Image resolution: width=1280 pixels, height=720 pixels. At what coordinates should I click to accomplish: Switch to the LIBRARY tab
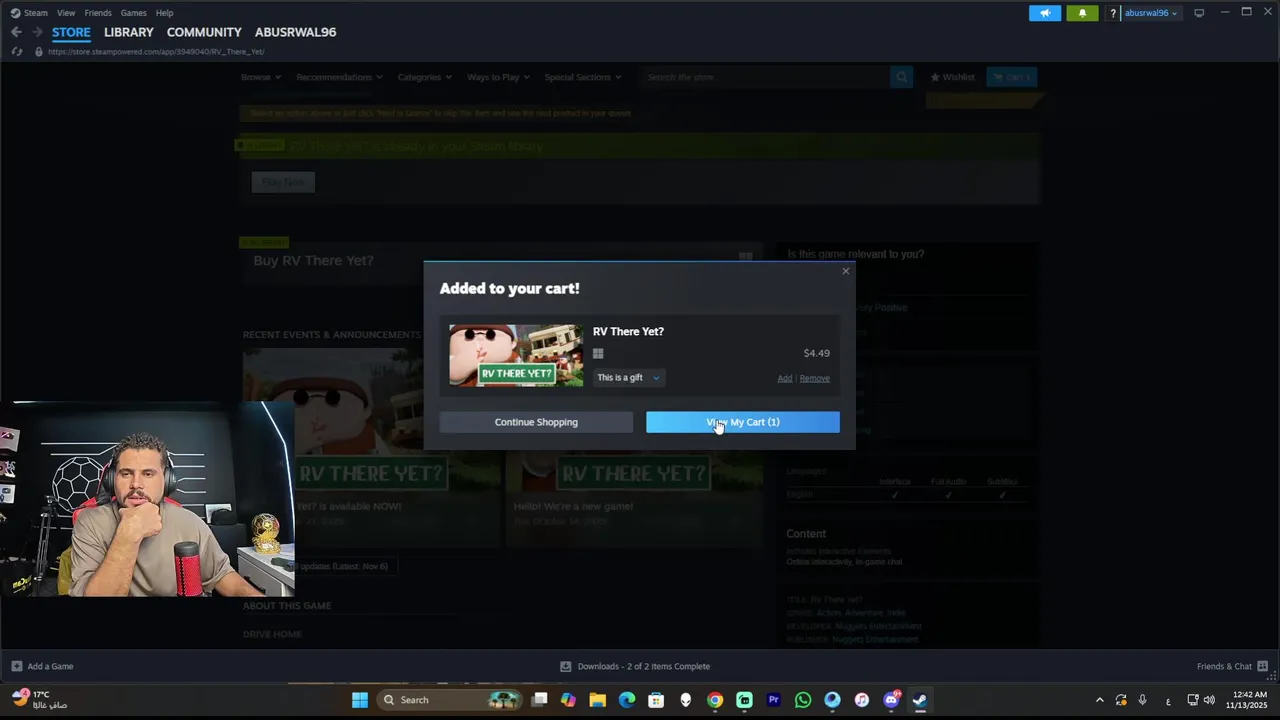(x=129, y=32)
